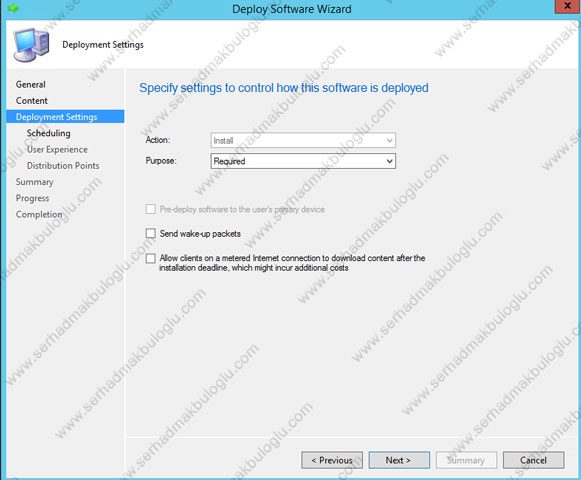The width and height of the screenshot is (581, 480).
Task: Cancel the deployment wizard
Action: coord(534,460)
